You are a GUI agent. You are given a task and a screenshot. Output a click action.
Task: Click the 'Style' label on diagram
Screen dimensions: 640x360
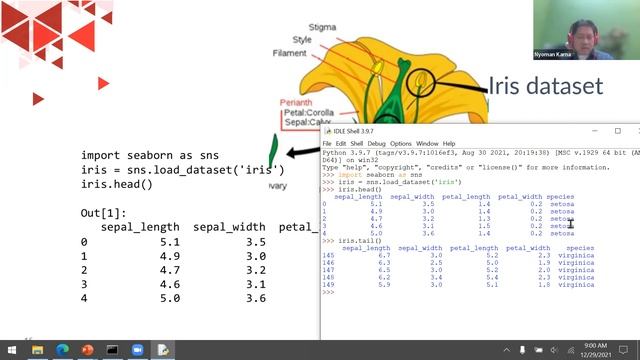point(302,40)
